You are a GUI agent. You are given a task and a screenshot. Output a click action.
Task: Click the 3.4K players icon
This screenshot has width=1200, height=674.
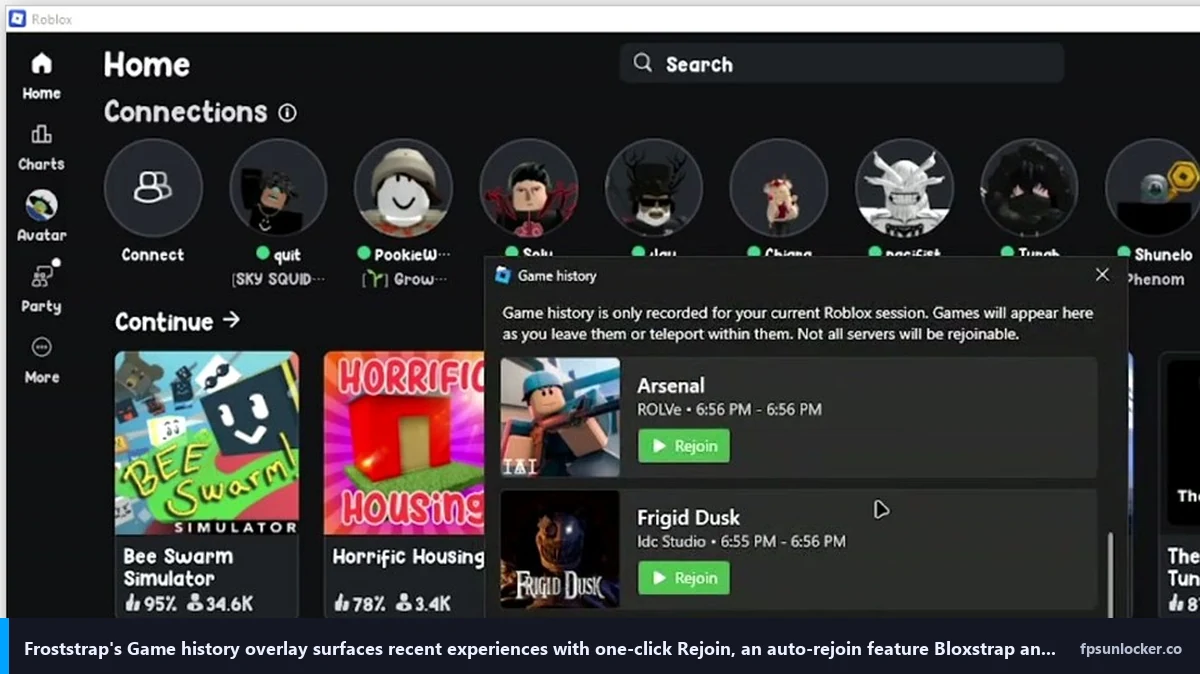[404, 603]
